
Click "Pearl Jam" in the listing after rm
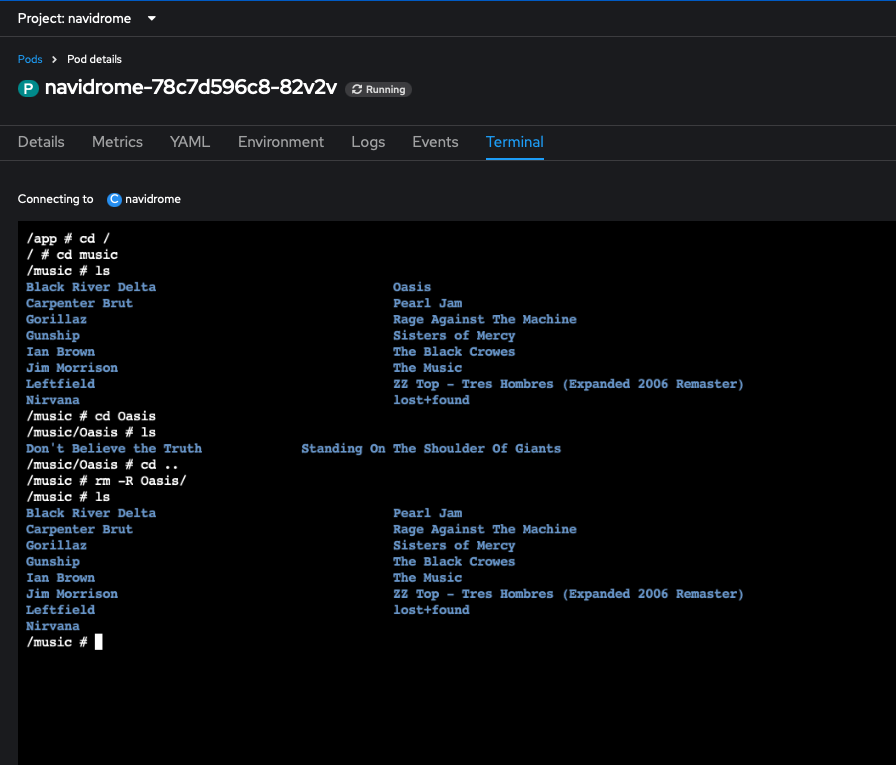[x=428, y=513]
